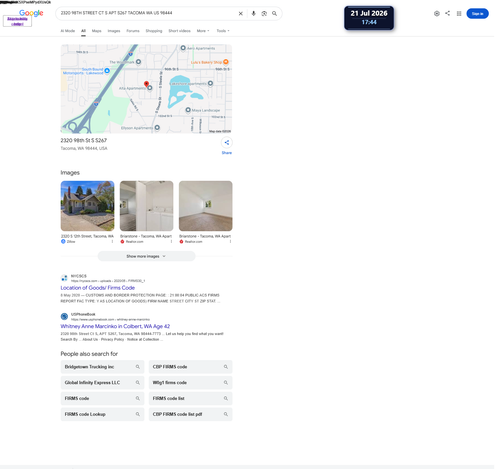Clear the search query with X icon
This screenshot has height=469, width=500.
[240, 14]
